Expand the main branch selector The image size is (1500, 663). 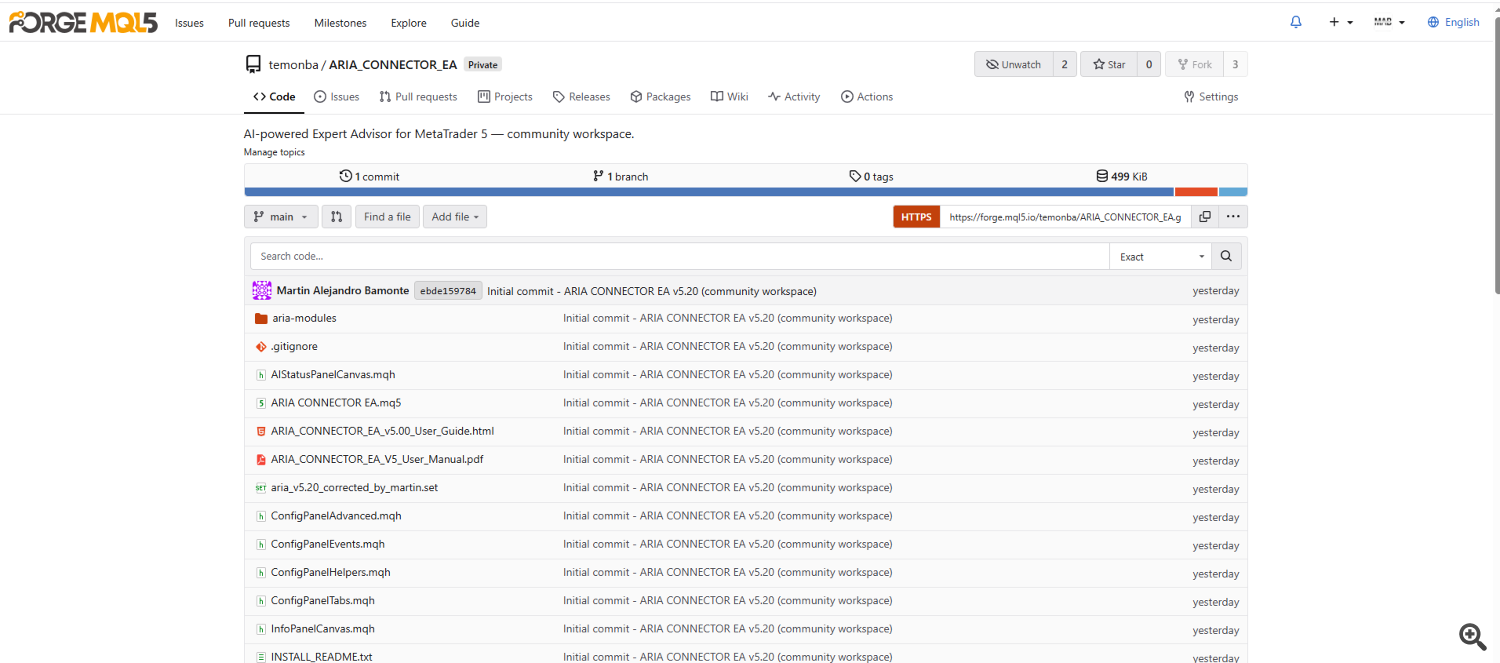point(281,217)
